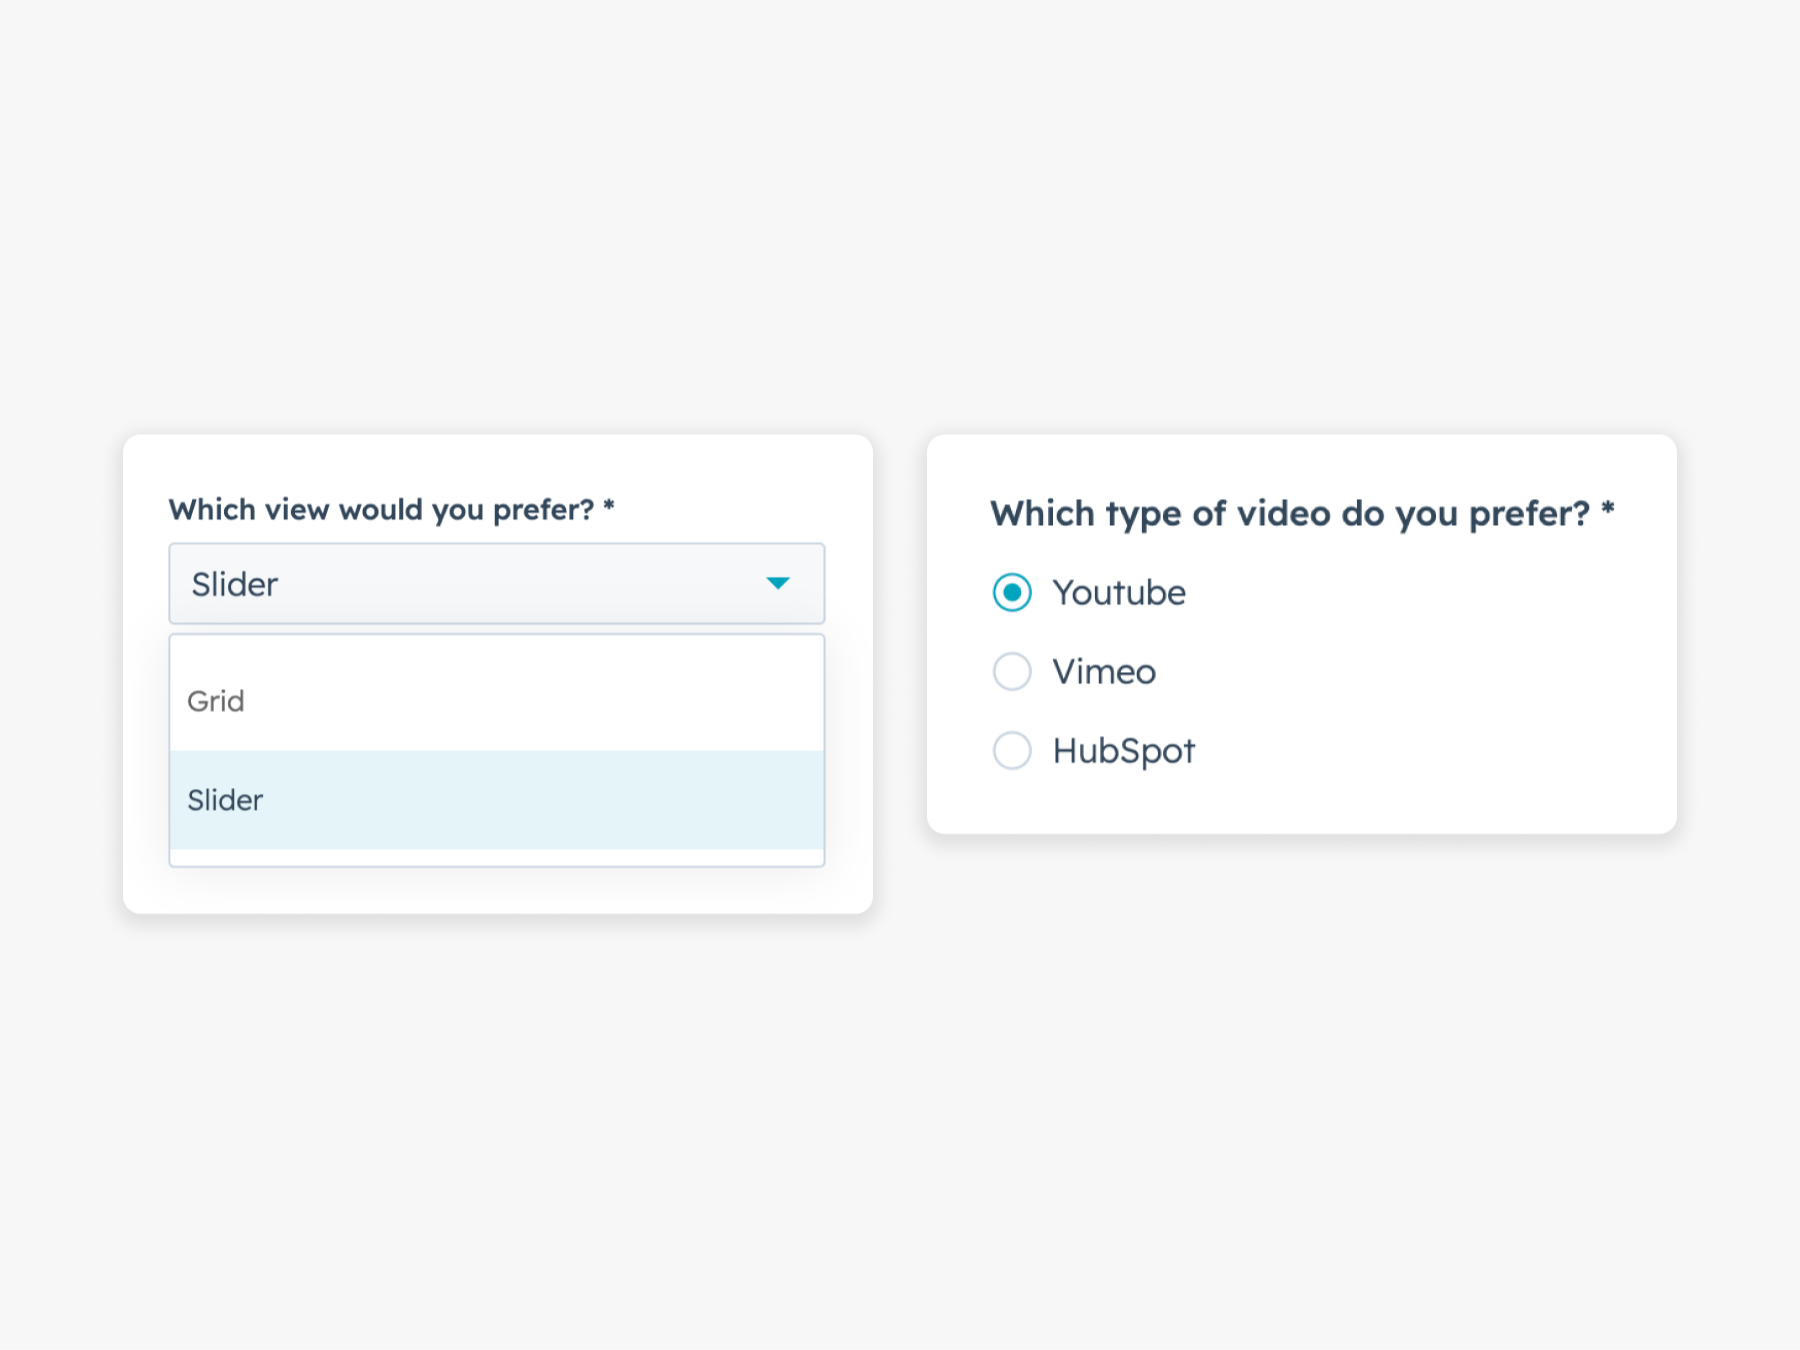
Task: Click inside the Slider select field
Action: (x=400, y=584)
